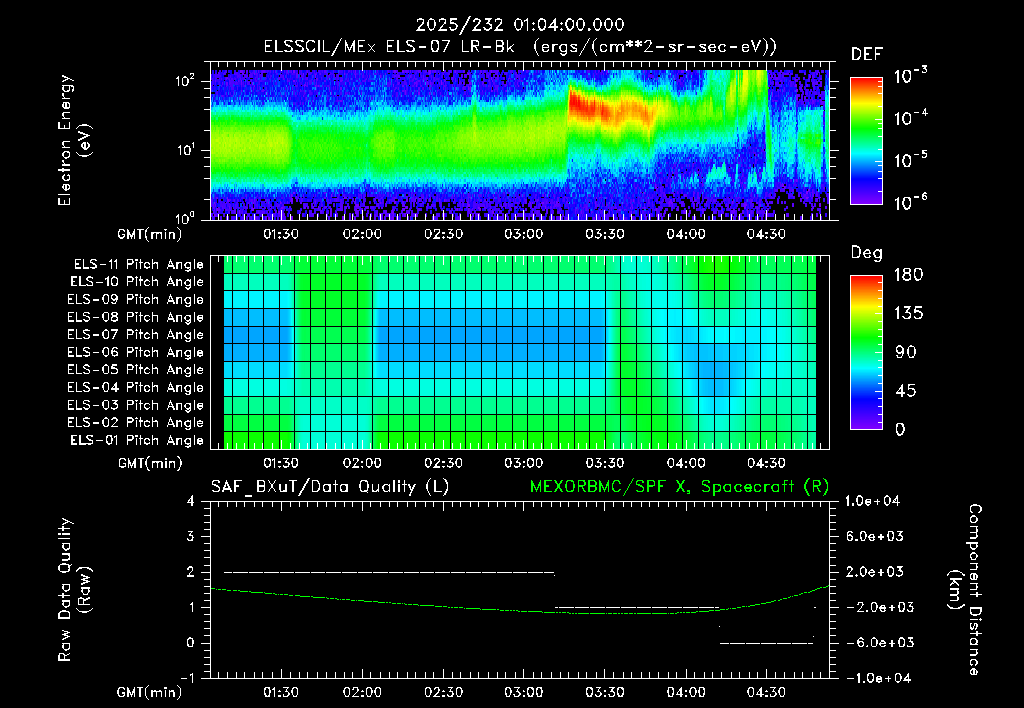Click the green MEXORBMC/SPF X, Spacecraft (R) label
The height and width of the screenshot is (708, 1024).
[679, 487]
